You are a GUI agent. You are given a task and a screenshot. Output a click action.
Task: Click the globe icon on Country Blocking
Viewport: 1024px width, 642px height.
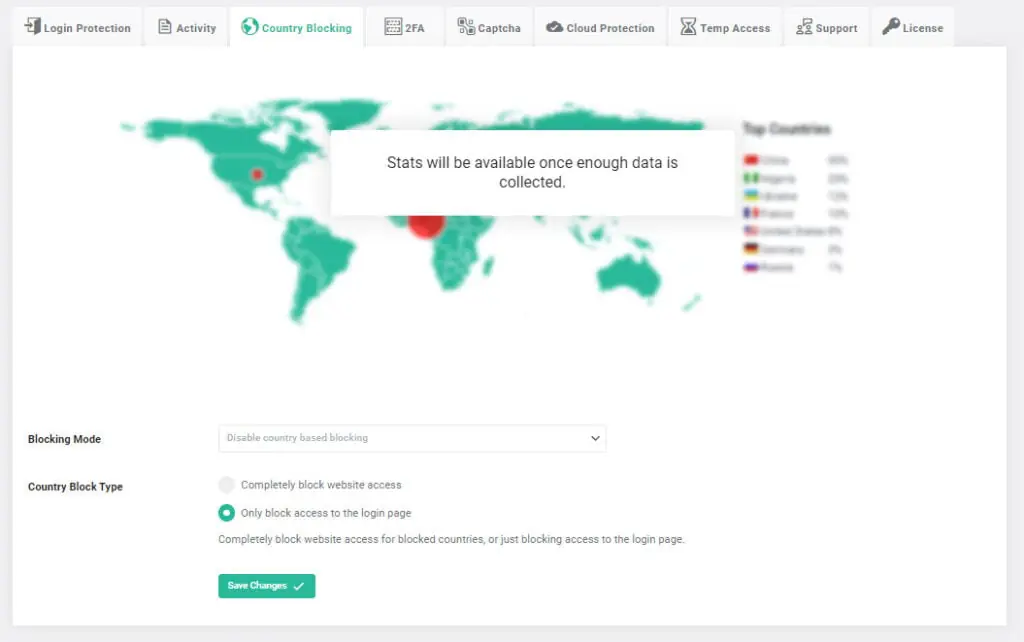(250, 27)
